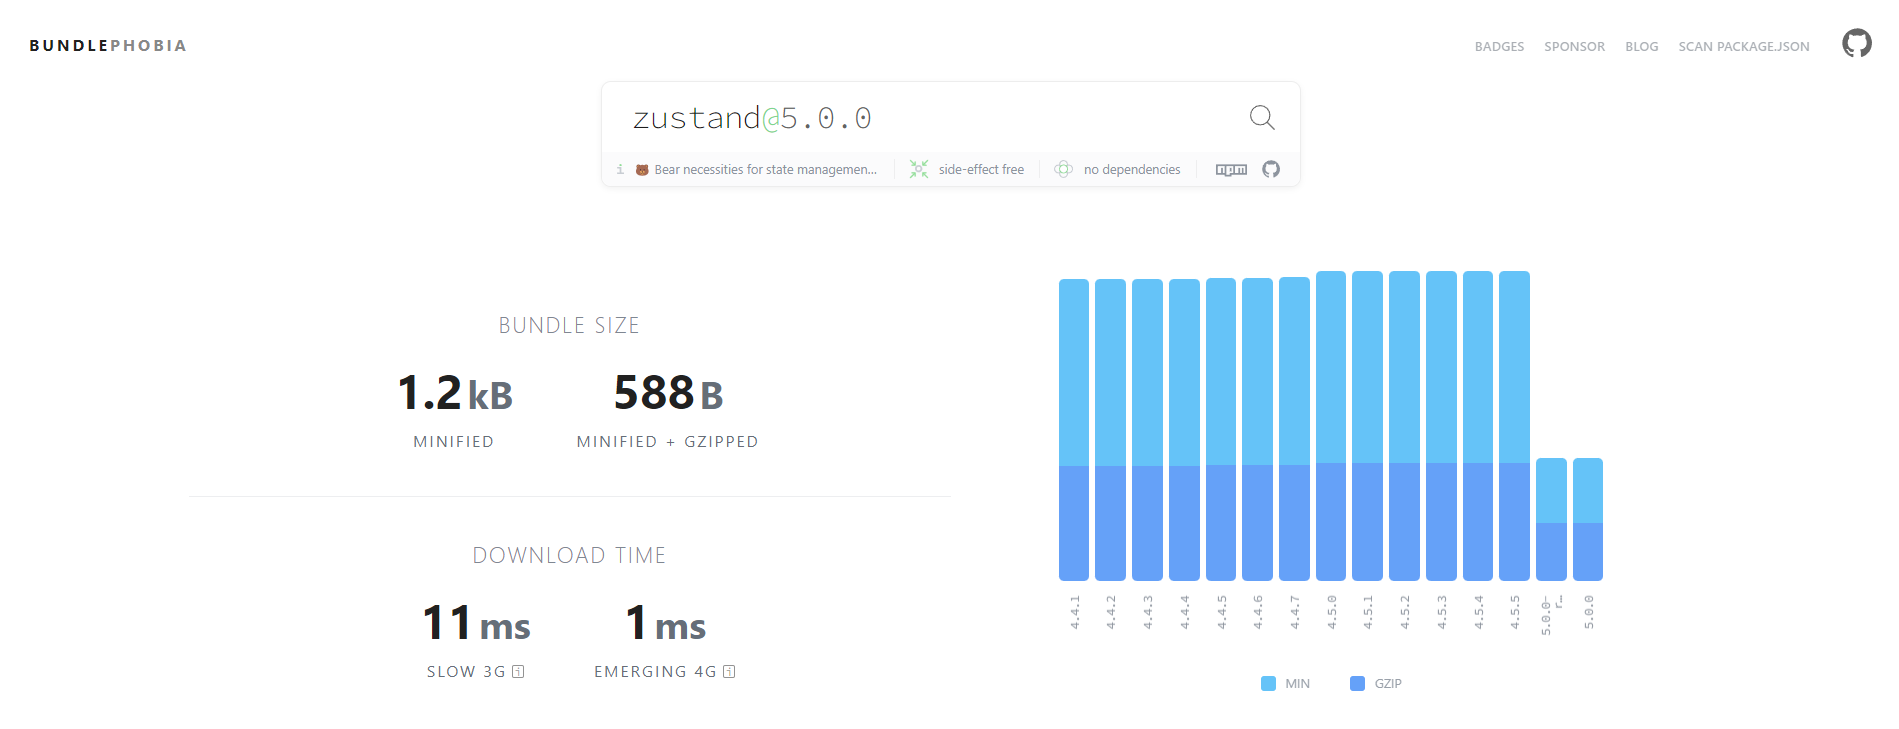
Task: Click the 1.2 kB minified size value
Action: pyautogui.click(x=455, y=393)
